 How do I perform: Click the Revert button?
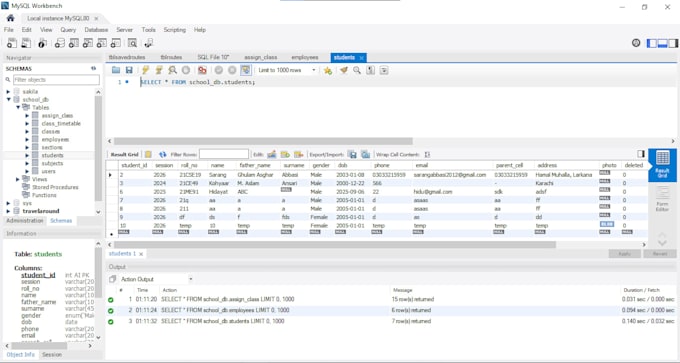[x=660, y=254]
